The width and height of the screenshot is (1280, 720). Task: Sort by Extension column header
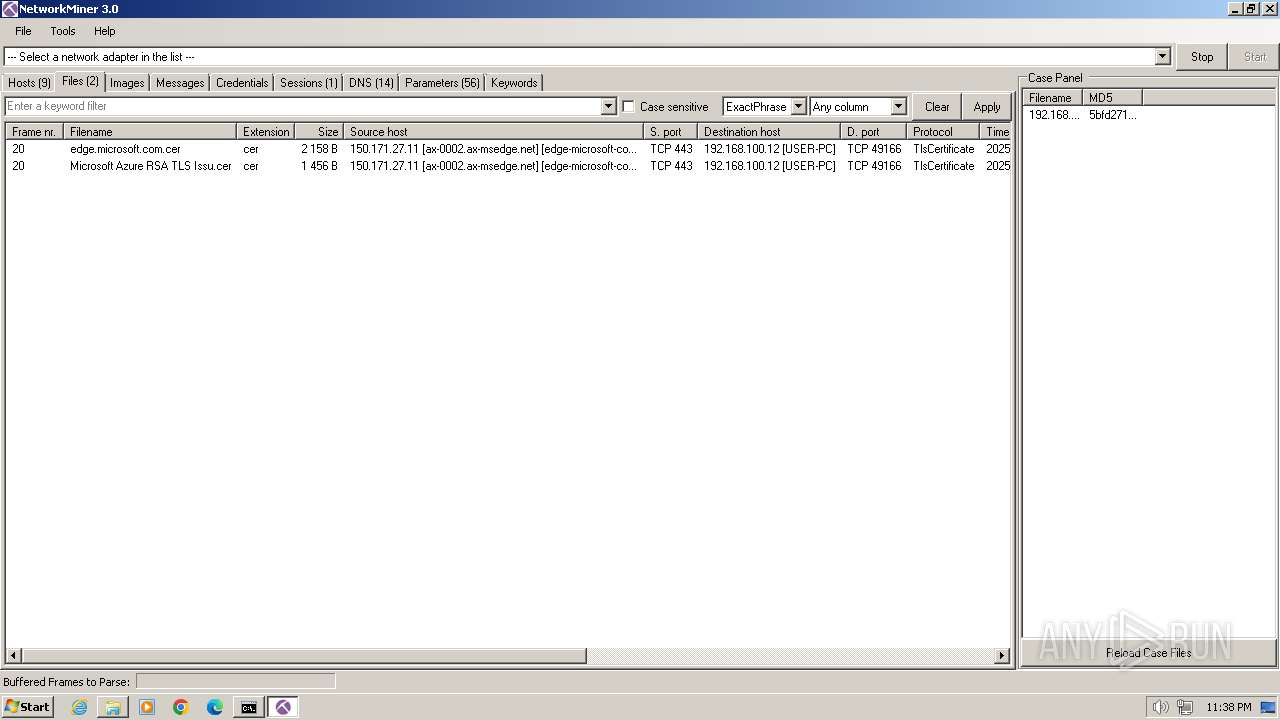pos(266,132)
